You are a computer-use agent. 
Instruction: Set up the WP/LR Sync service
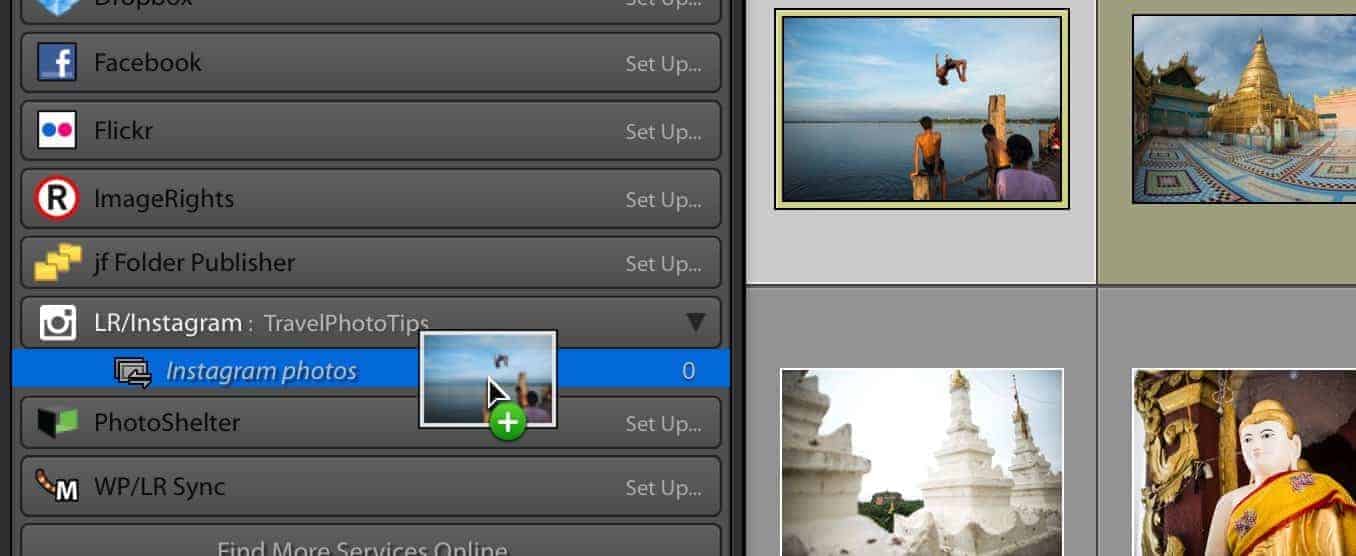(663, 488)
